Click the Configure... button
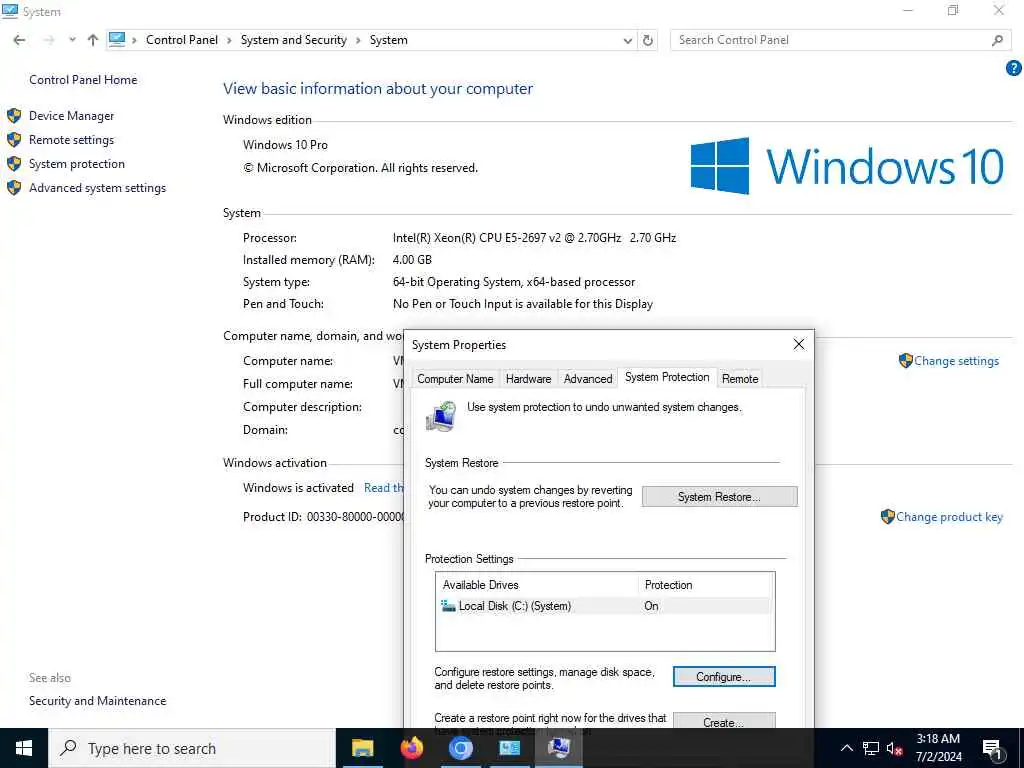This screenshot has height=768, width=1024. (x=724, y=677)
